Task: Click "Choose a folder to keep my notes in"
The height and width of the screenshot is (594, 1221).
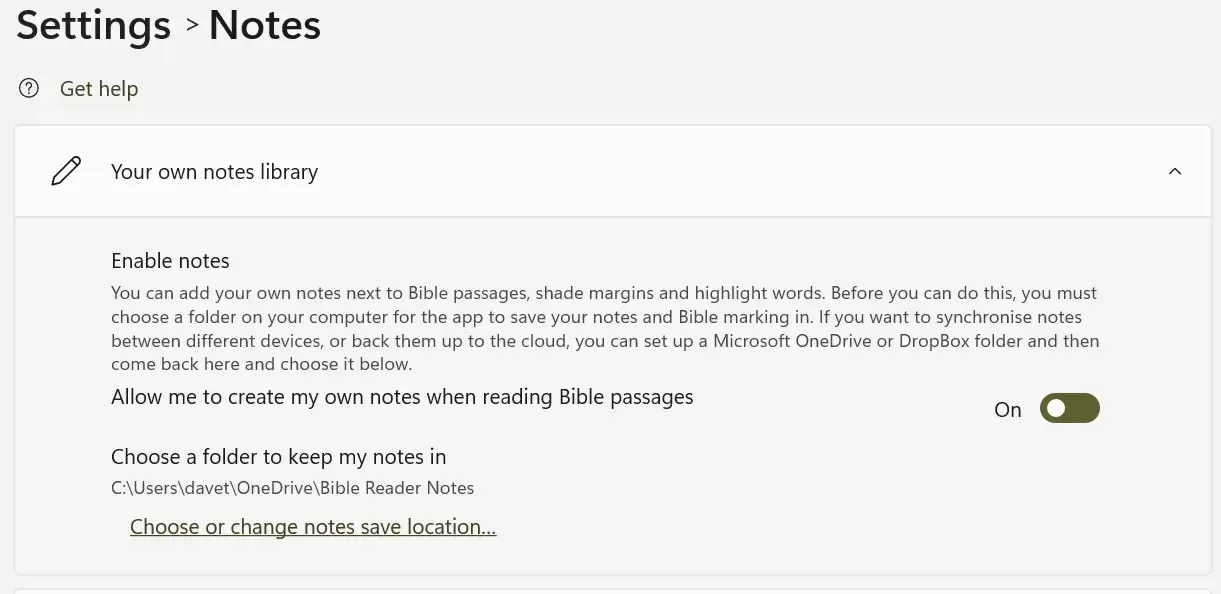Action: click(278, 456)
